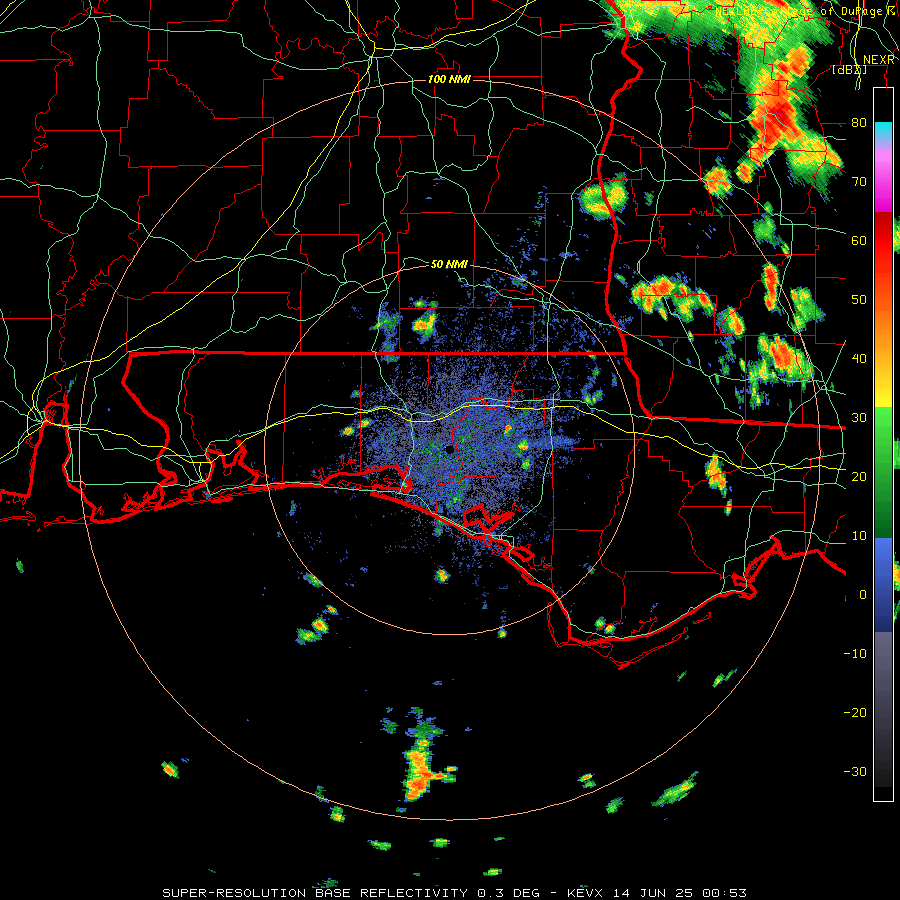Click the 0 value on the dBZ scale
Viewport: 900px width, 900px height.
[863, 595]
